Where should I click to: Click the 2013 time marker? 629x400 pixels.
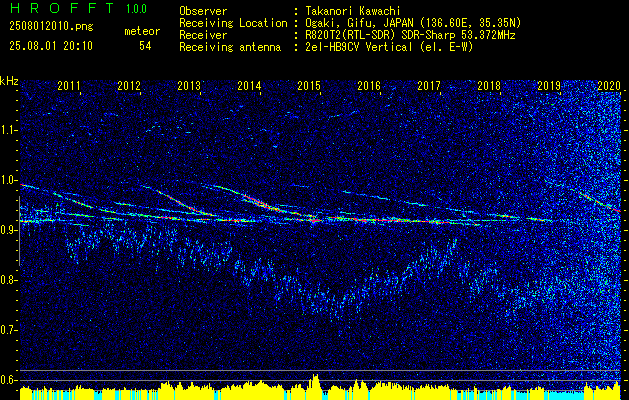coord(189,85)
